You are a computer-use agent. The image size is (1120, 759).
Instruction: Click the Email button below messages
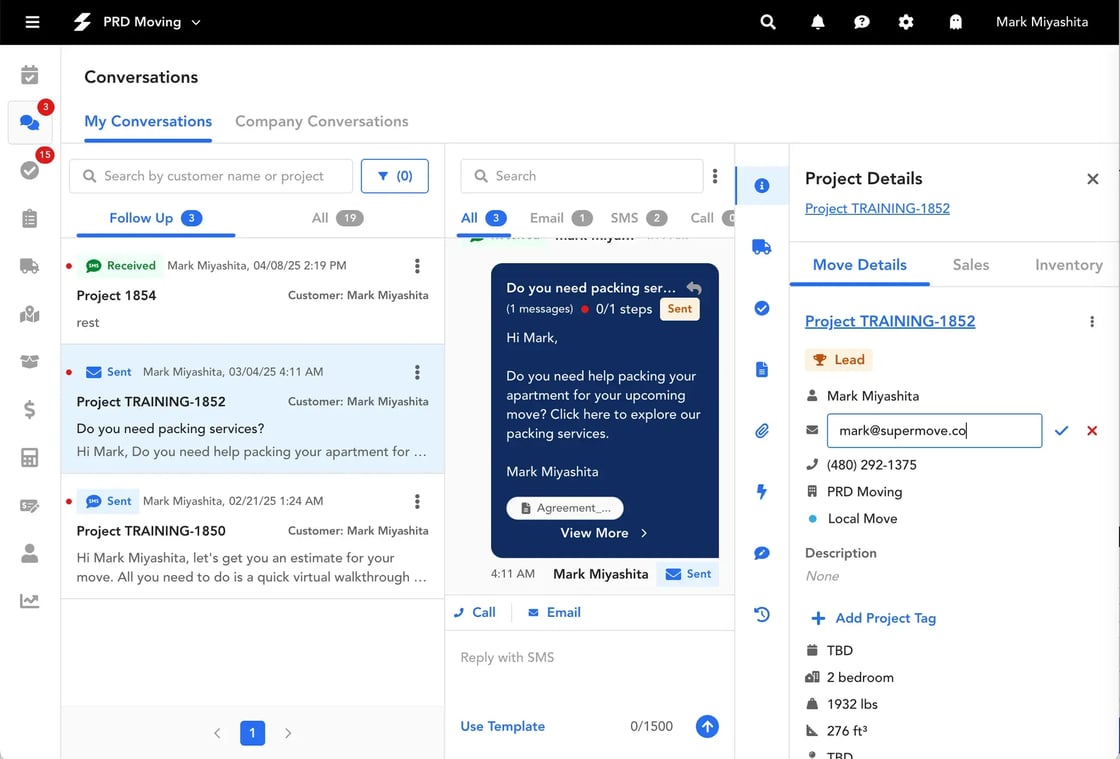[x=554, y=613]
